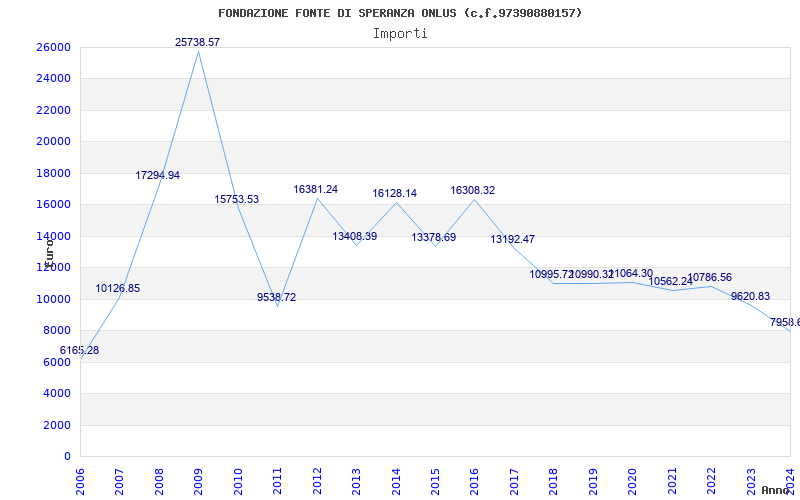Click the x-axis year 2006
The width and height of the screenshot is (800, 500).
80,482
